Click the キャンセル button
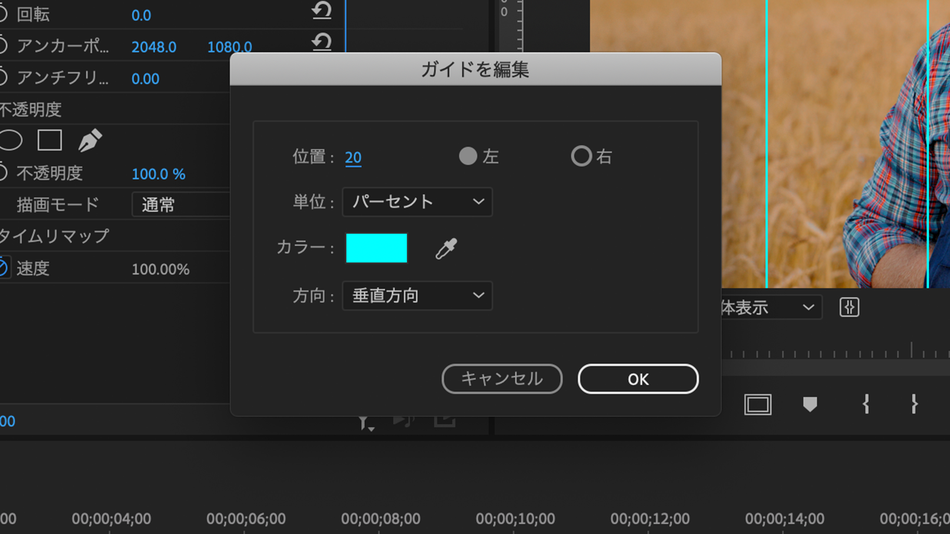The image size is (950, 534). pos(502,379)
